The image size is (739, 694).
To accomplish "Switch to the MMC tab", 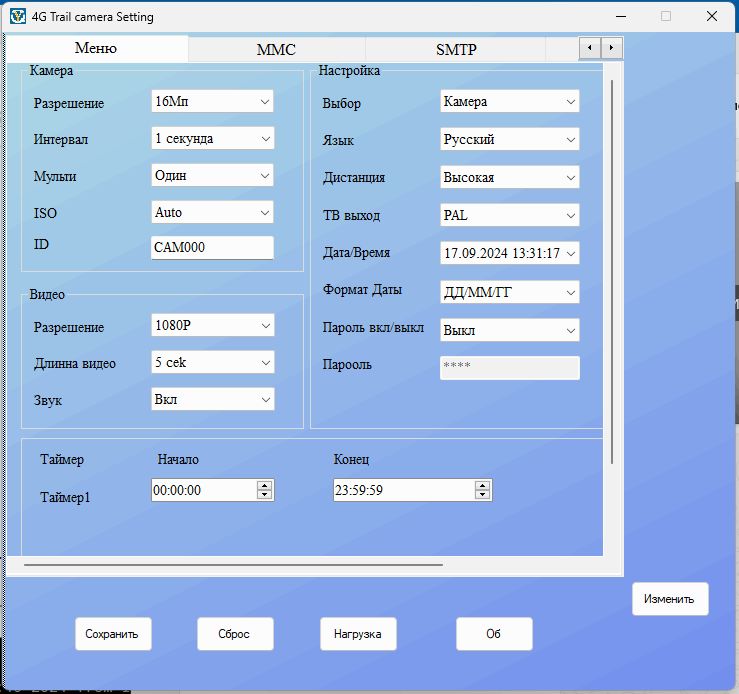I will pyautogui.click(x=276, y=49).
